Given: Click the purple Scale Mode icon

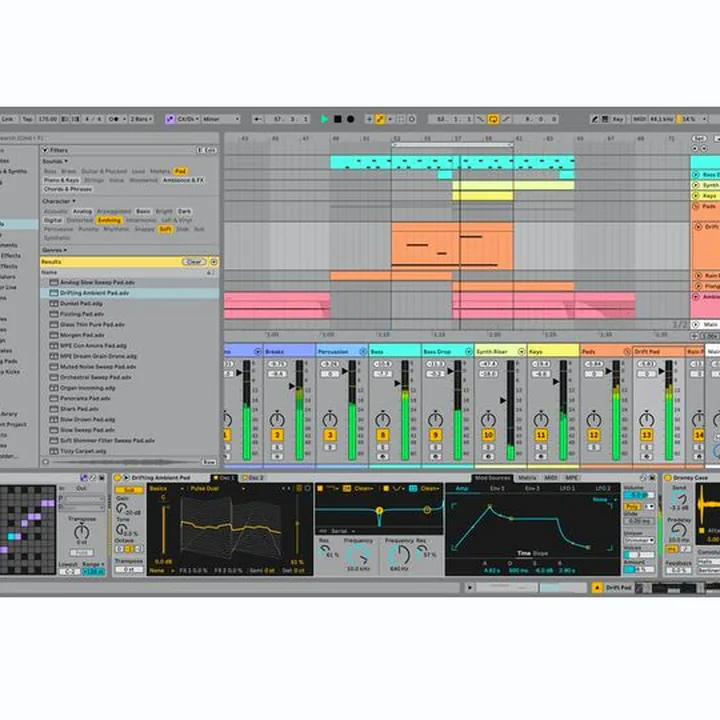Looking at the screenshot, I should tap(170, 119).
